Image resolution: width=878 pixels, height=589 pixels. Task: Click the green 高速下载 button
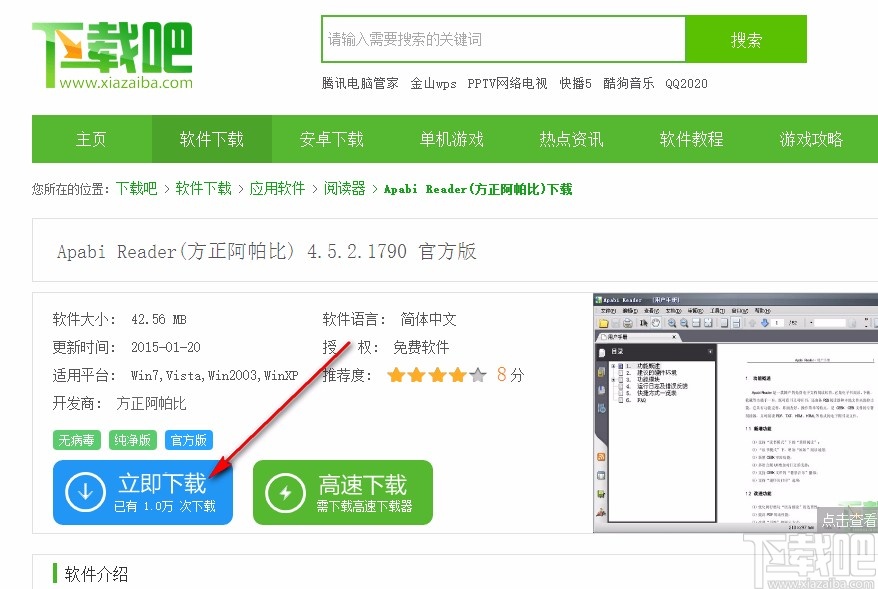343,493
